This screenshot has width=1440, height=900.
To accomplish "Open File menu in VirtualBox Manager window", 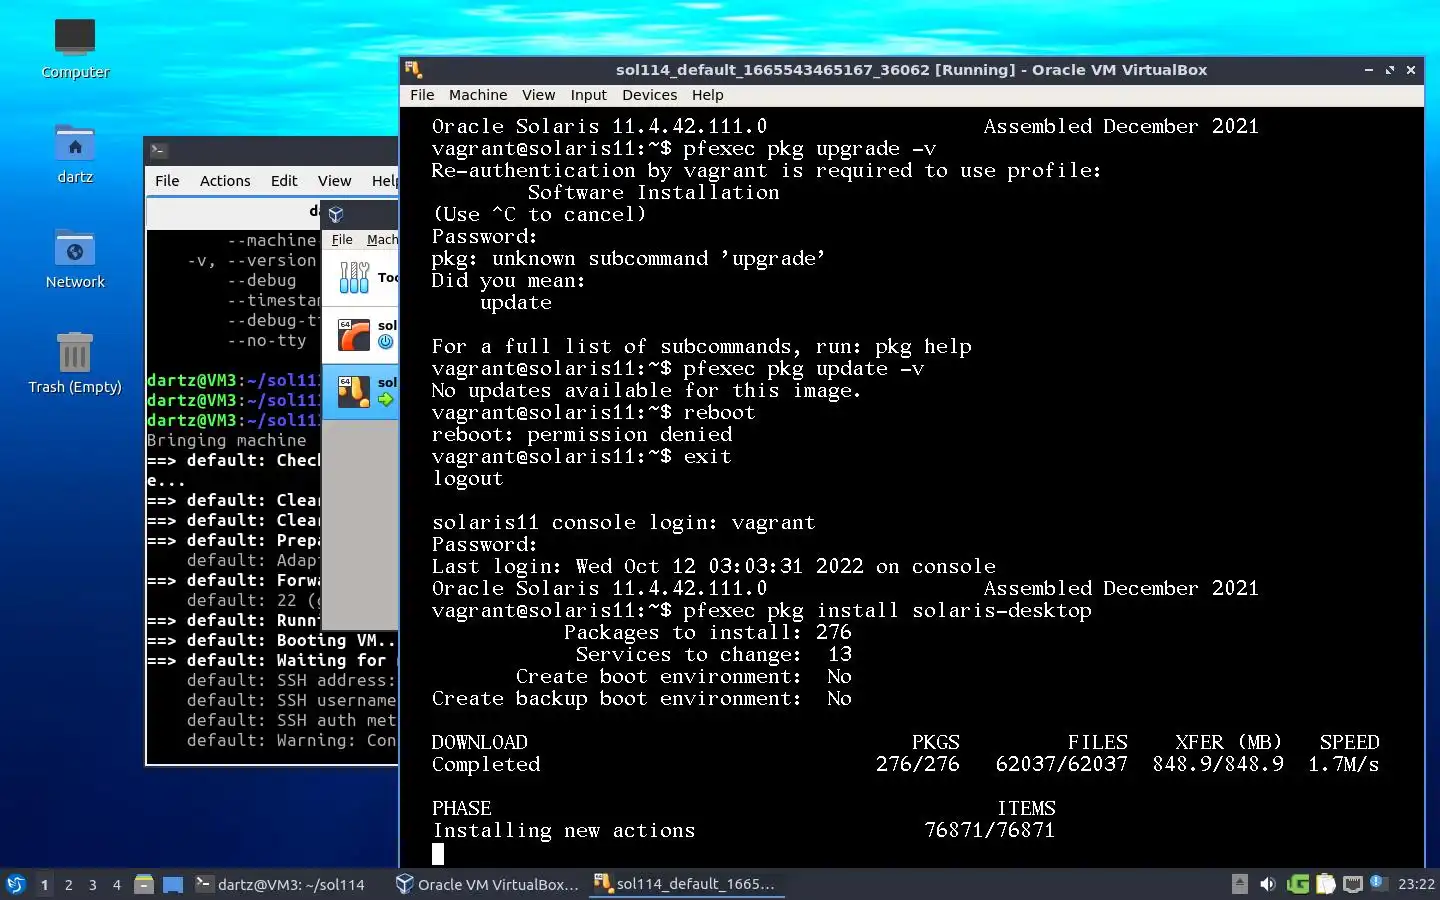I will 342,240.
